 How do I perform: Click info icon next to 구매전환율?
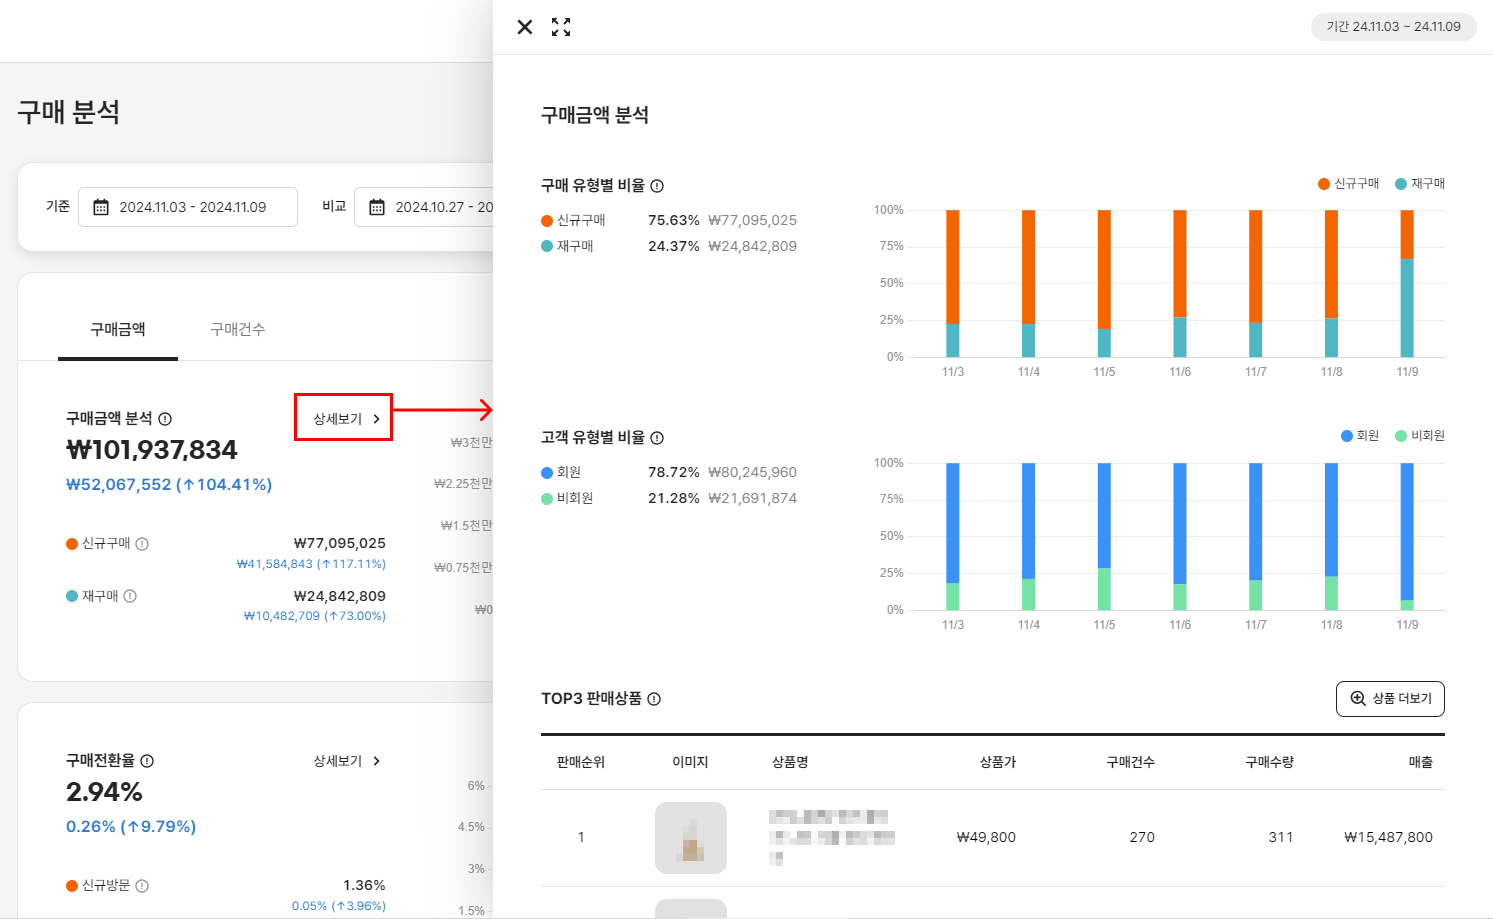(x=147, y=761)
